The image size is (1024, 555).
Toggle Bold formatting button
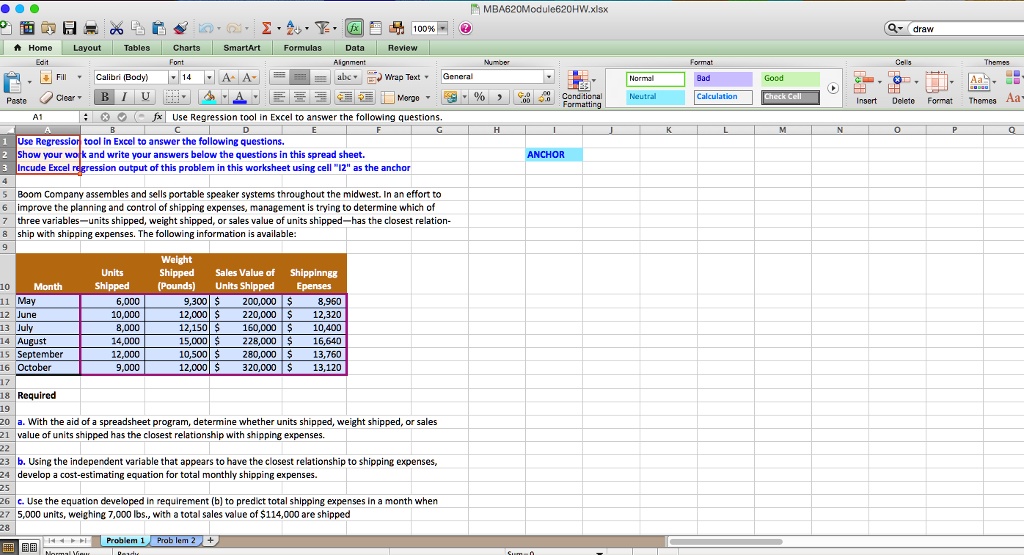pos(104,97)
